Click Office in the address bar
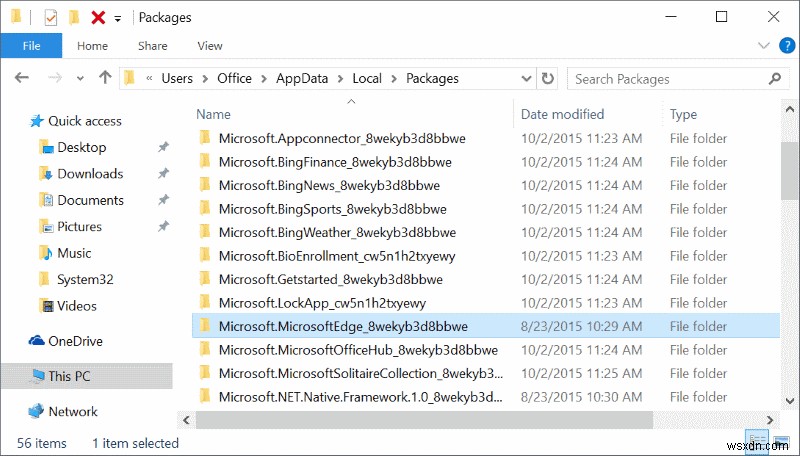This screenshot has width=800, height=456. pos(234,79)
